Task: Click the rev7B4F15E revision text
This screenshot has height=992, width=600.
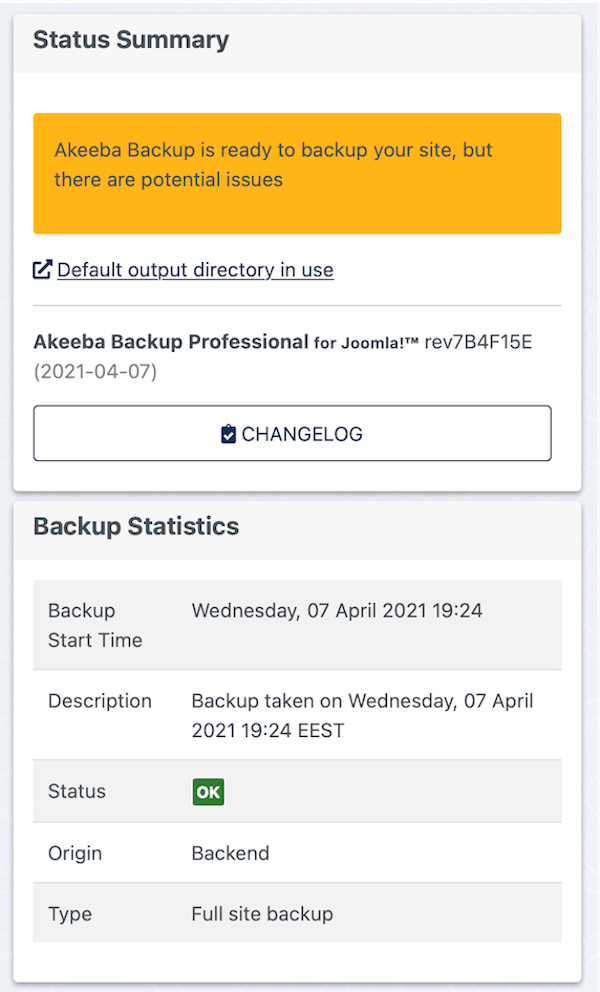Action: [478, 342]
